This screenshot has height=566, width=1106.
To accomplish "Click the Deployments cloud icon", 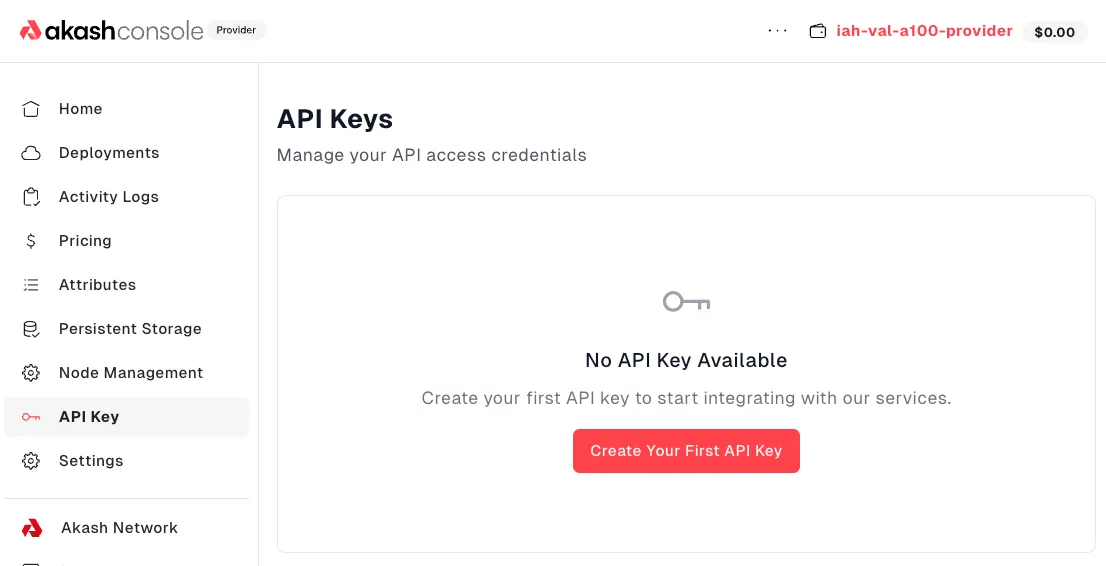I will tap(31, 153).
